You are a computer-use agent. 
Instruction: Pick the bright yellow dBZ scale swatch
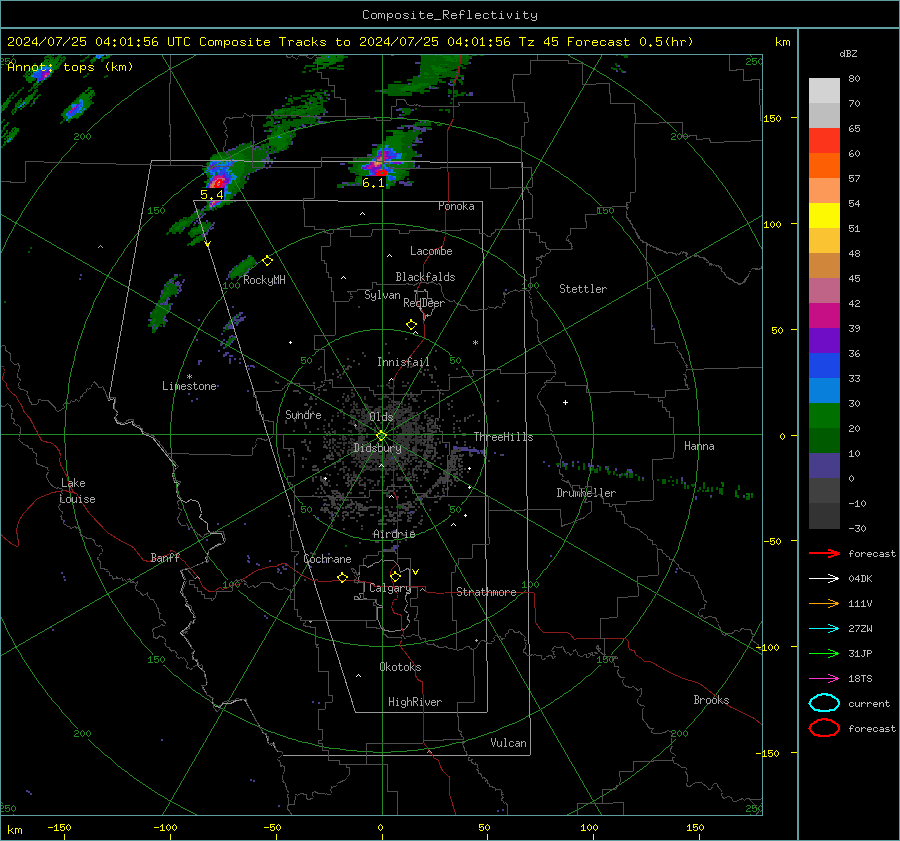(824, 215)
